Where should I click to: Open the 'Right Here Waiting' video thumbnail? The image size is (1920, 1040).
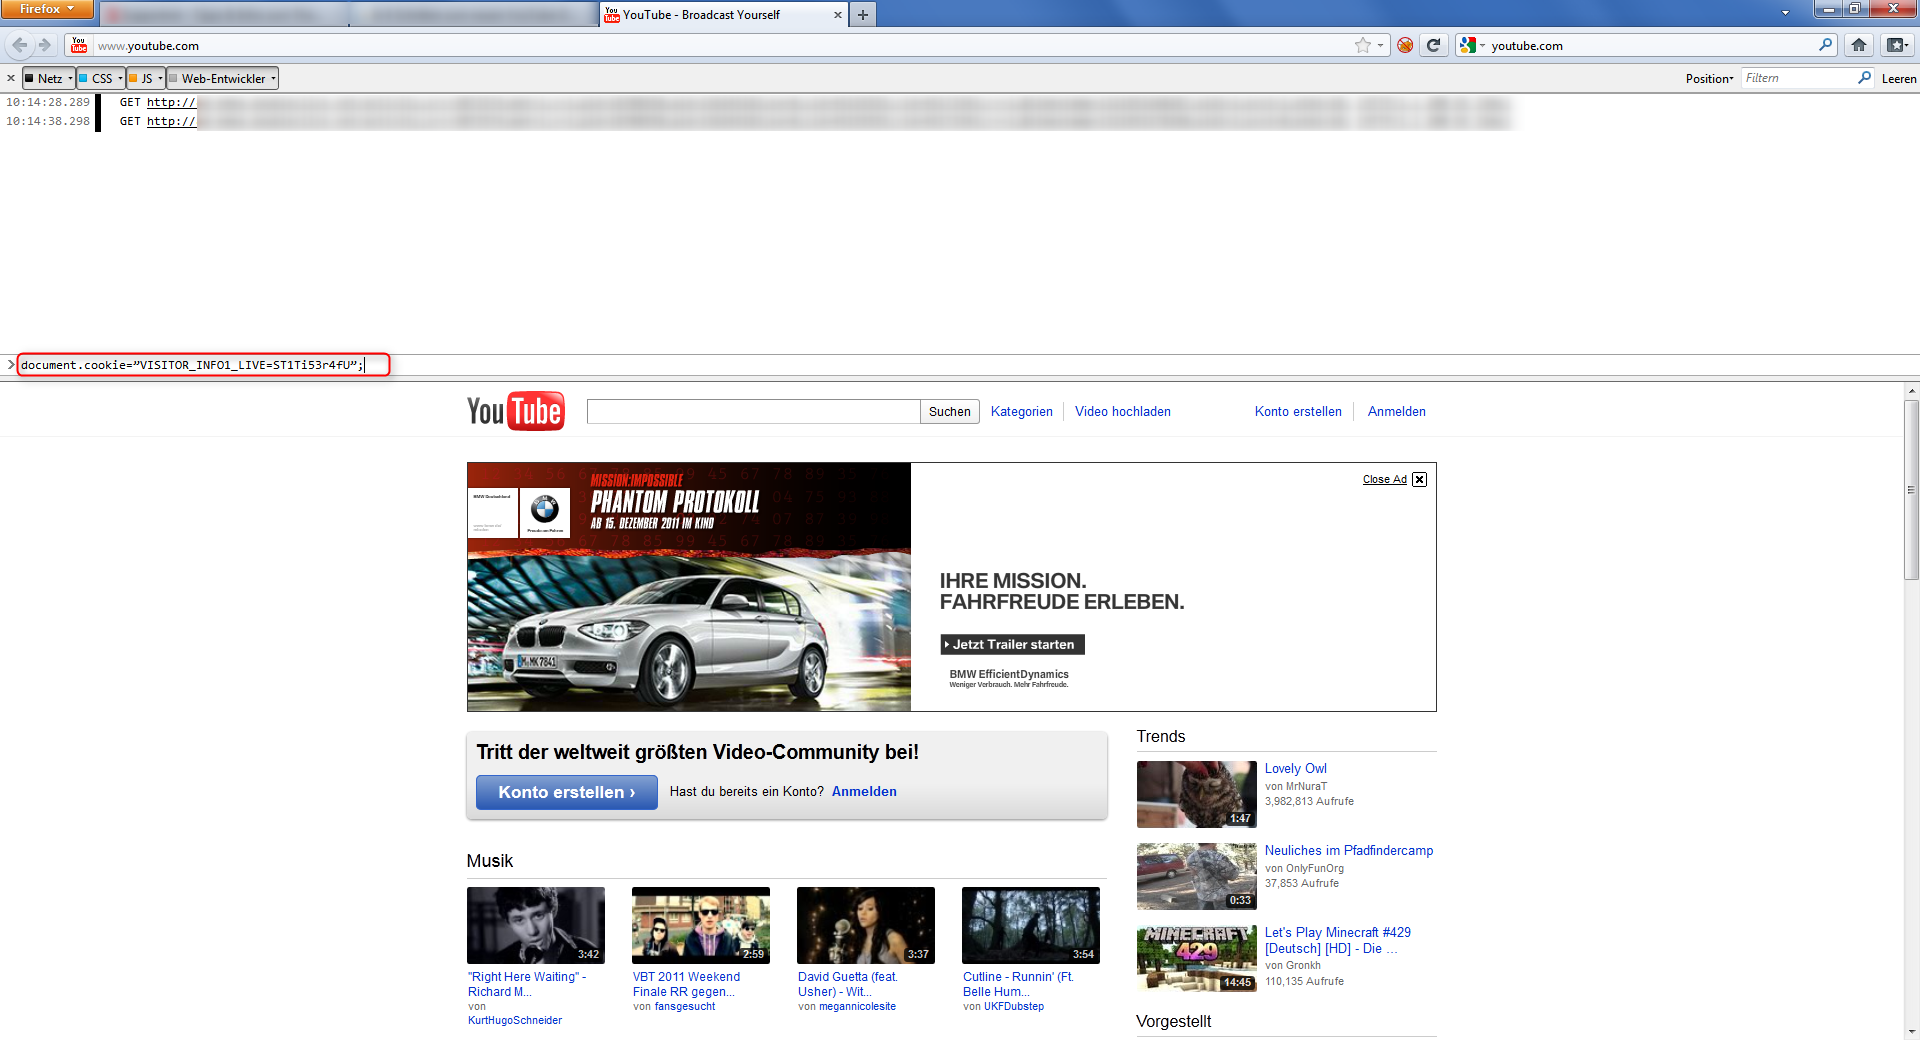click(535, 925)
